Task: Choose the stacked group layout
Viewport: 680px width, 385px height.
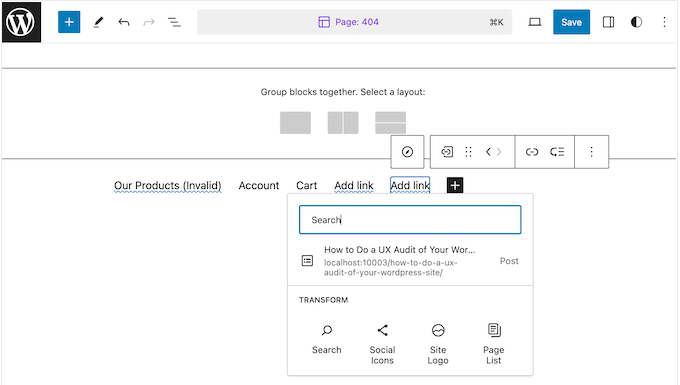Action: click(x=390, y=123)
